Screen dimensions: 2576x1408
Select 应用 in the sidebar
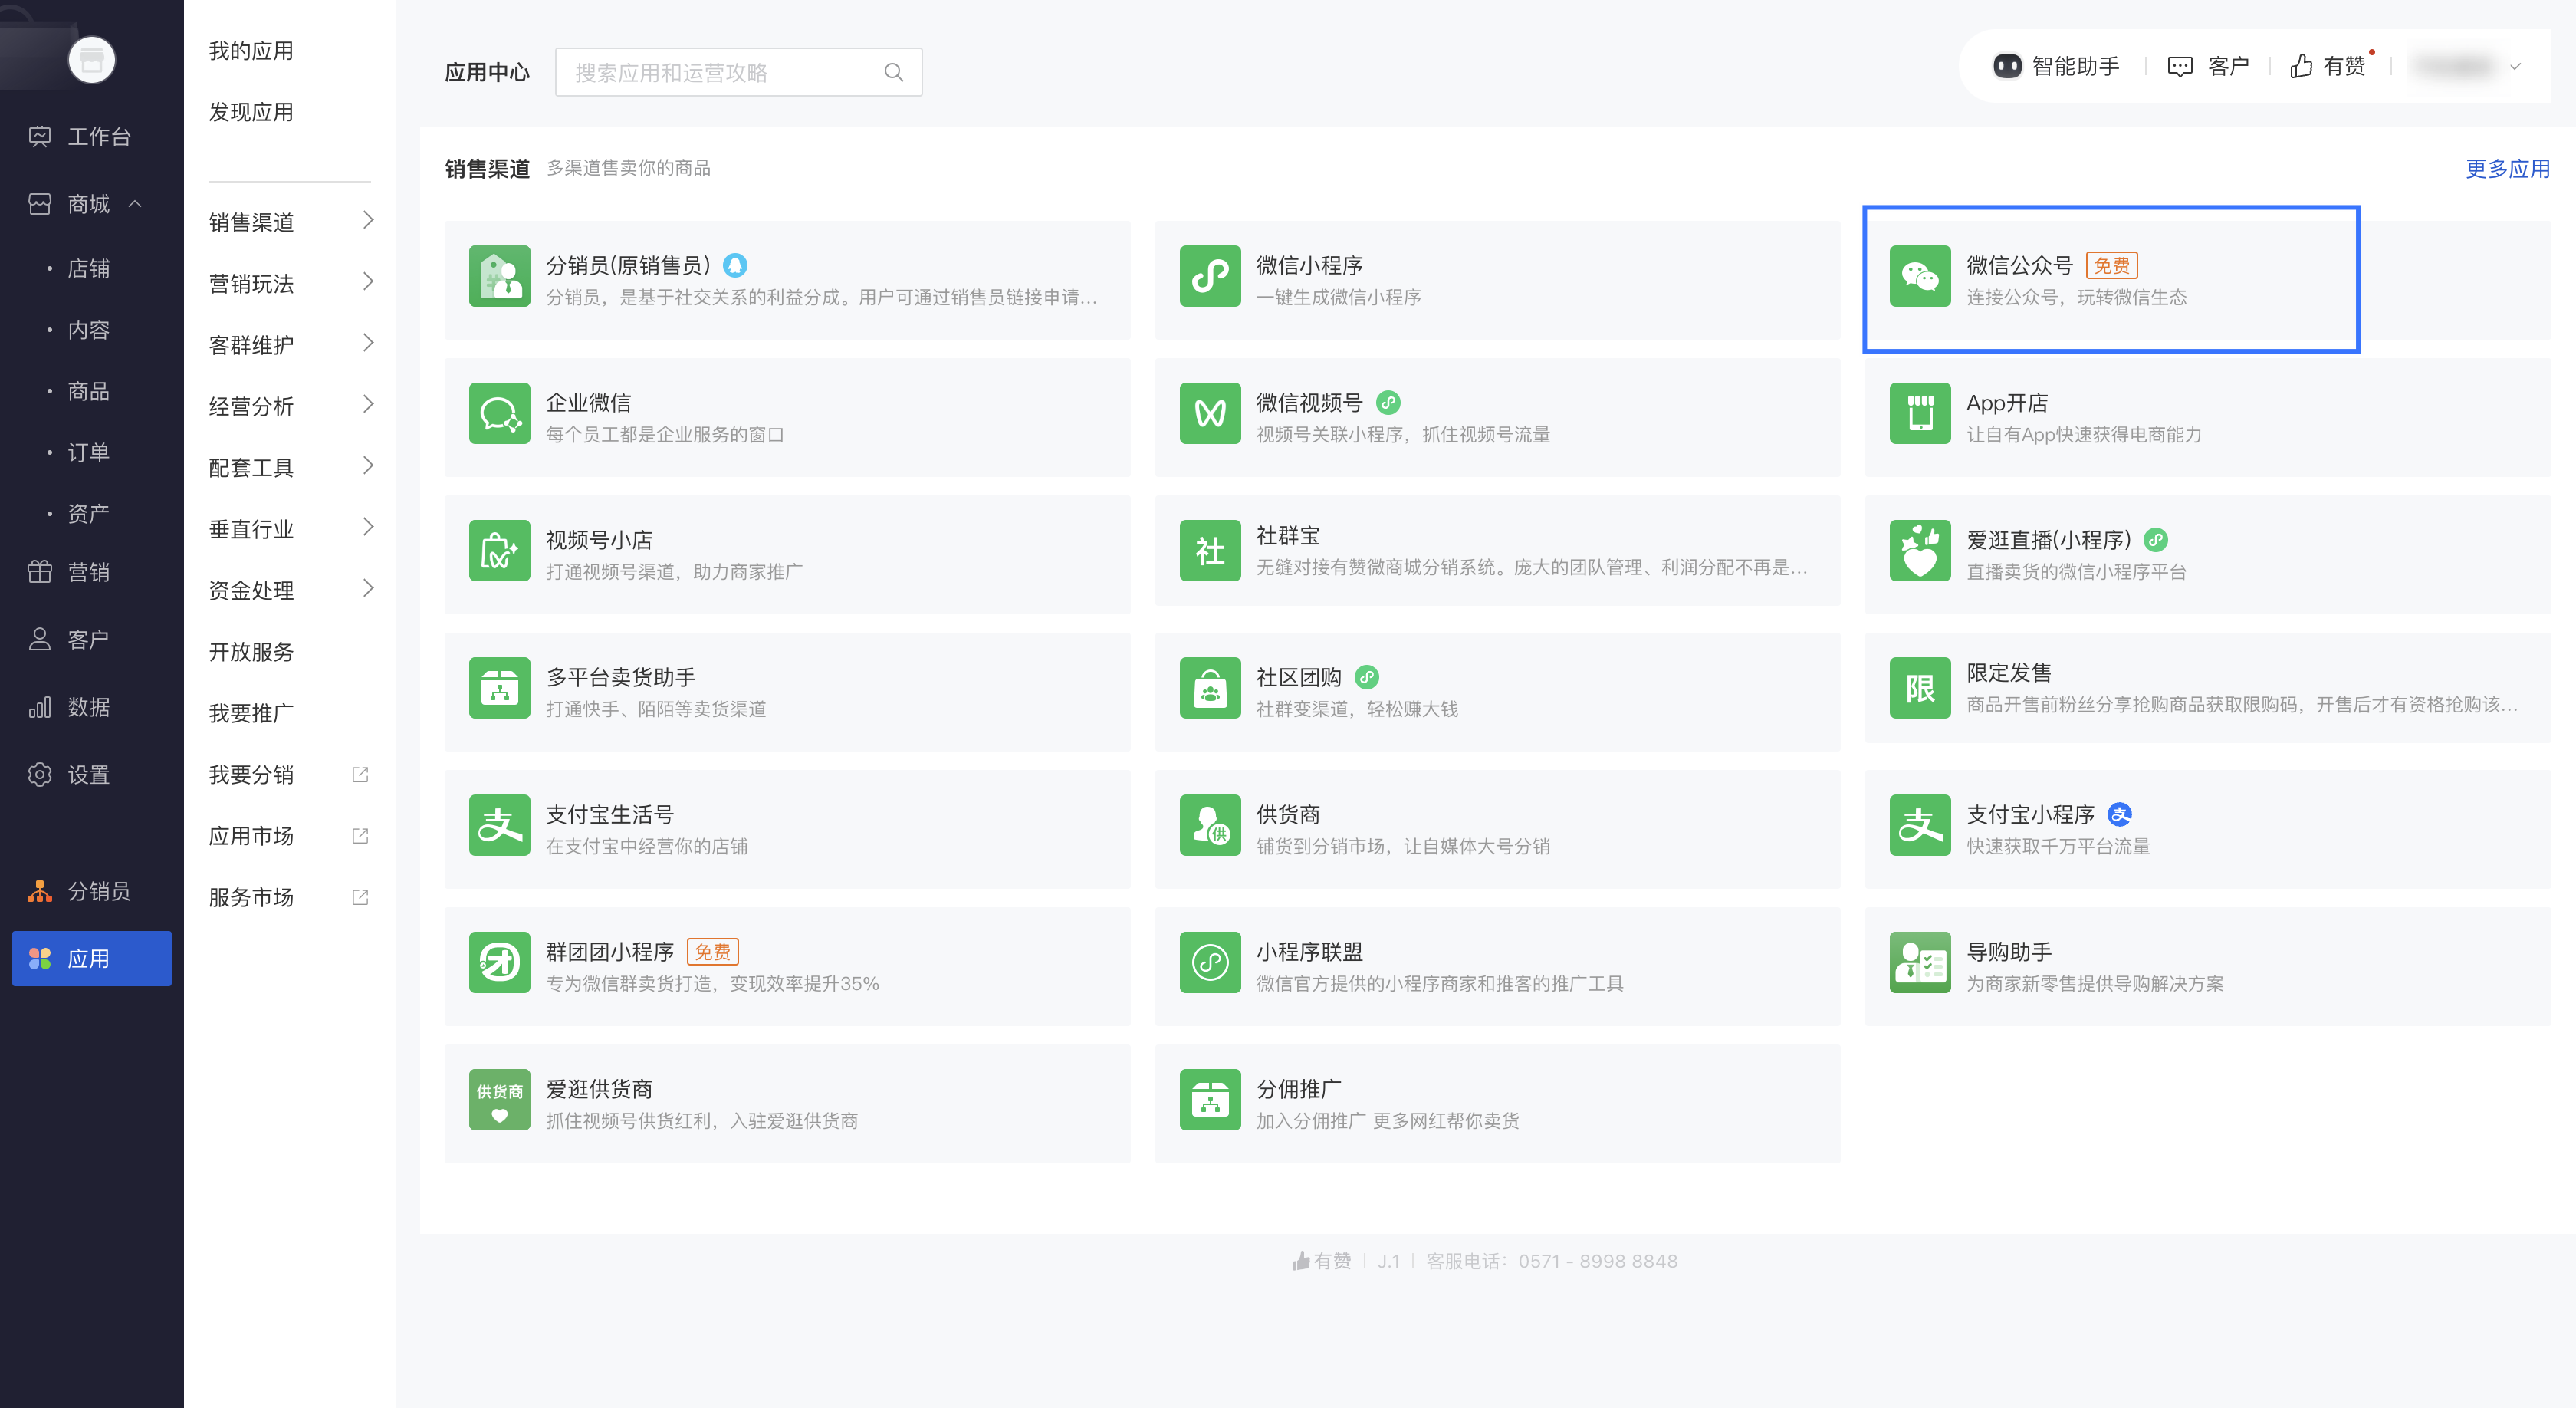[92, 958]
